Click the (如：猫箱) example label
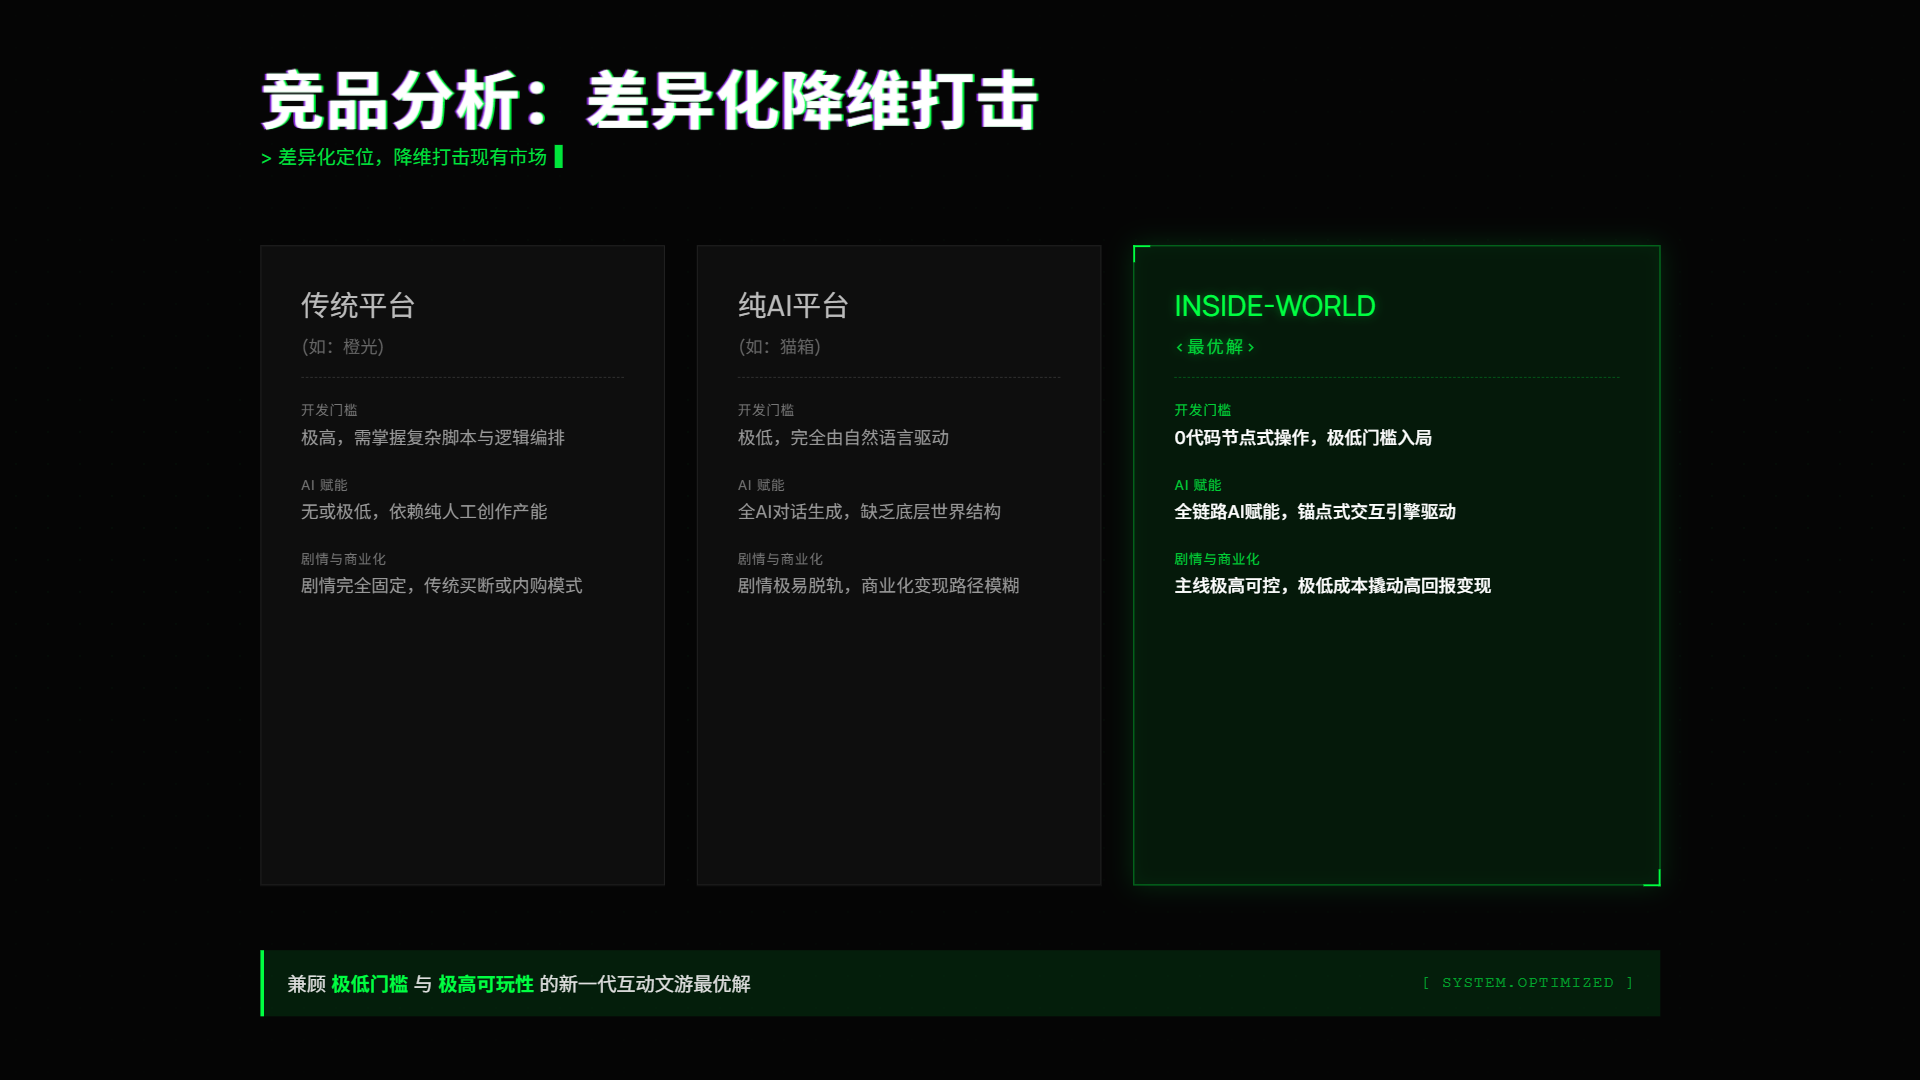The width and height of the screenshot is (1920, 1080). pyautogui.click(x=779, y=347)
